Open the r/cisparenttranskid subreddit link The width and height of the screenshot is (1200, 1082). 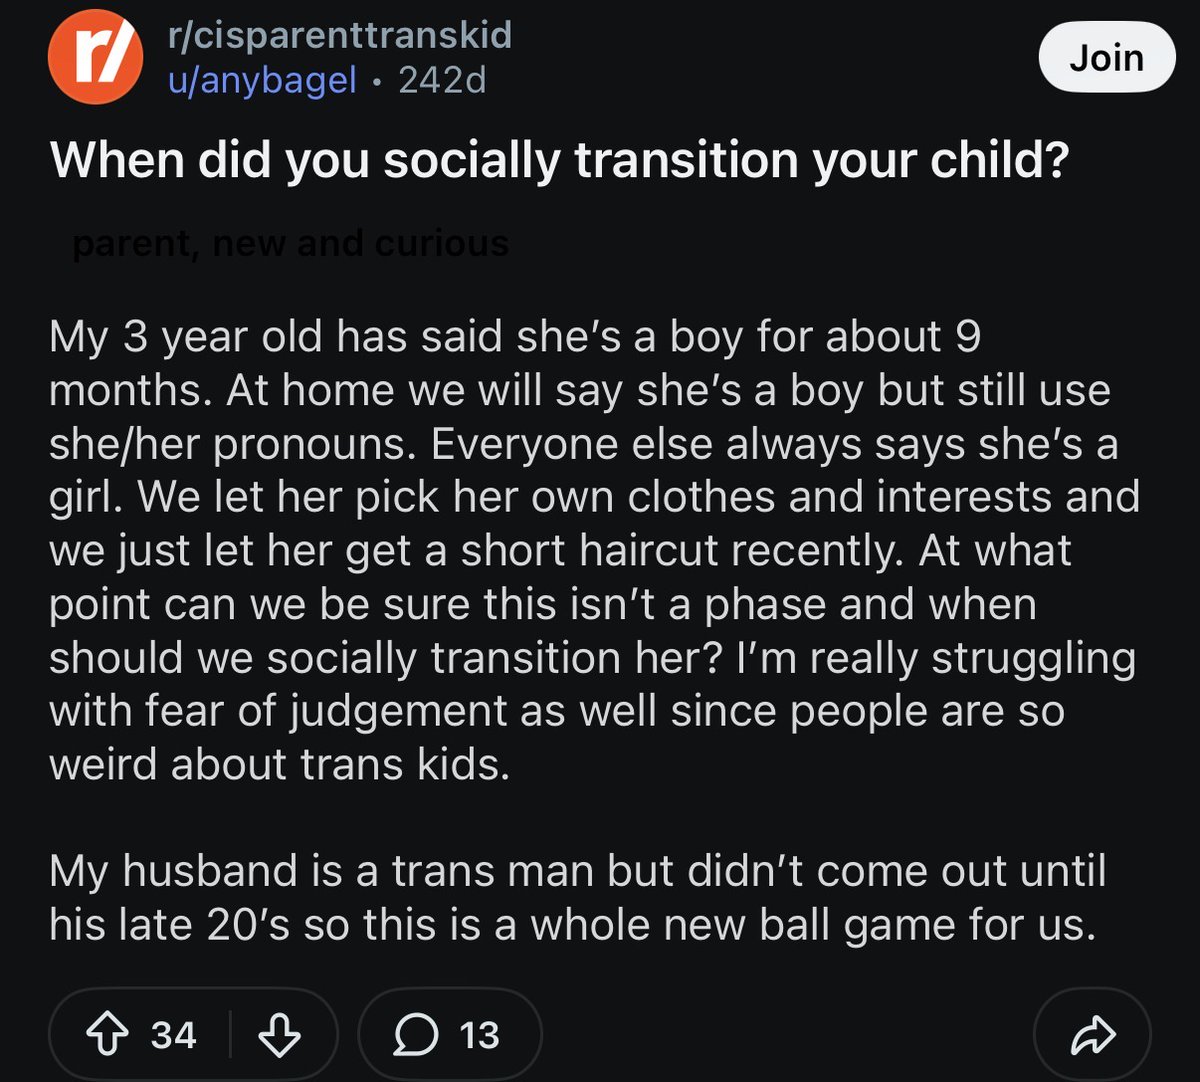click(340, 35)
